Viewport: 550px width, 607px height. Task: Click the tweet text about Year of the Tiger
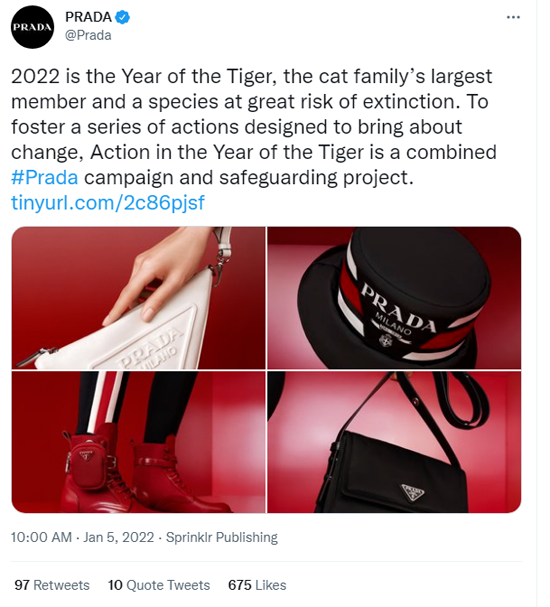[254, 127]
